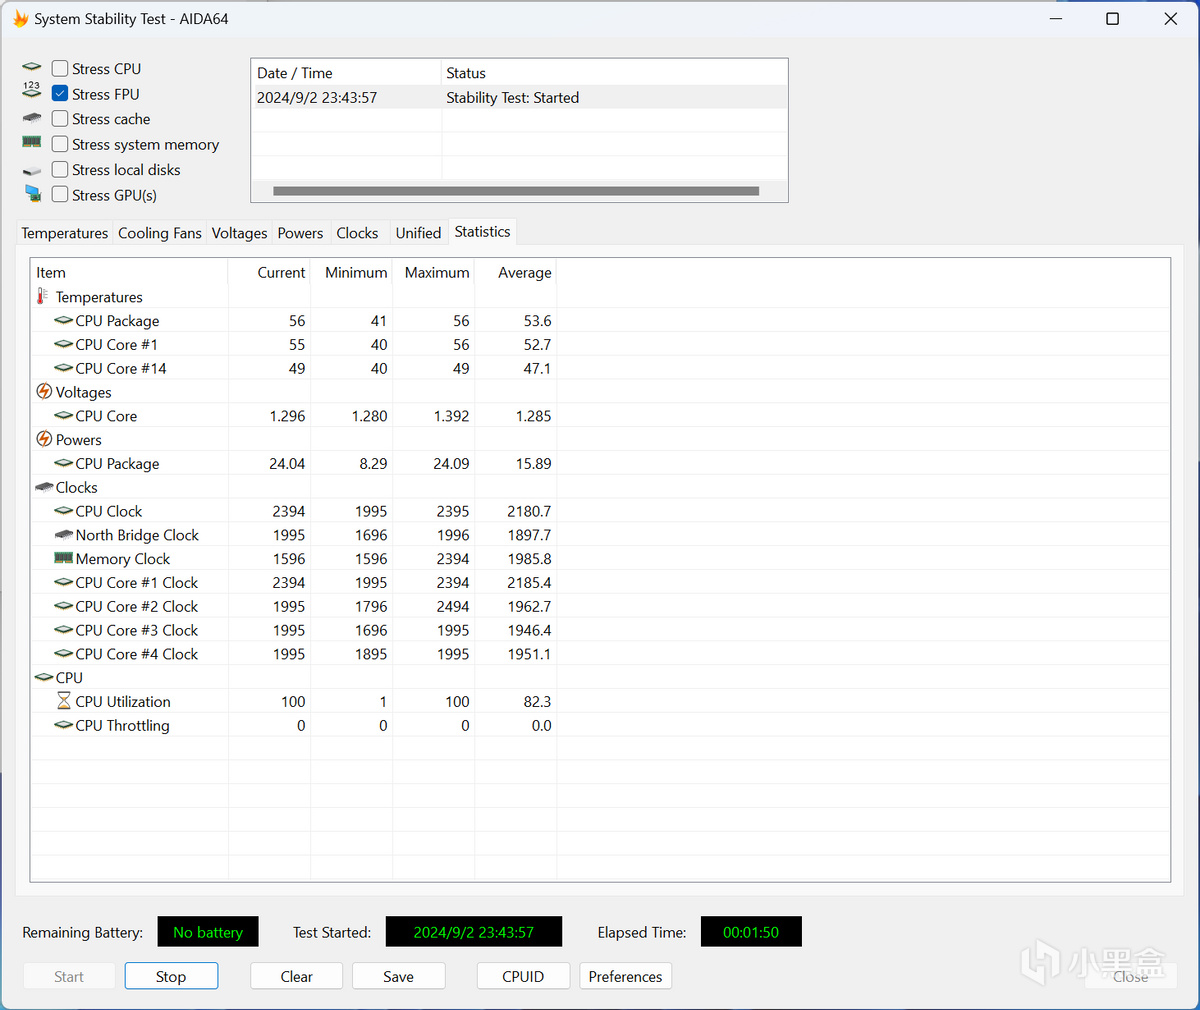Click the chip icon next to Clocks group

click(x=44, y=487)
